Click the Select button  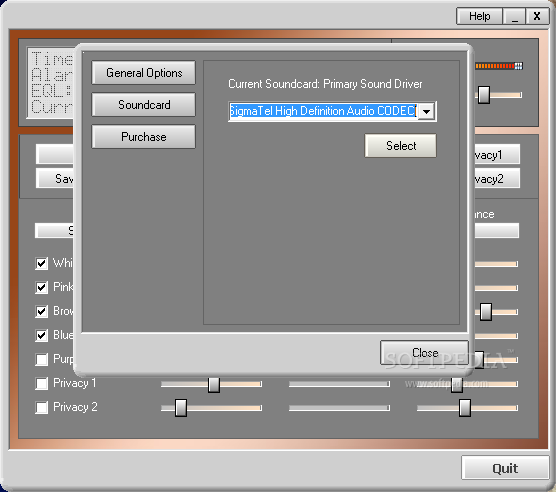click(401, 145)
